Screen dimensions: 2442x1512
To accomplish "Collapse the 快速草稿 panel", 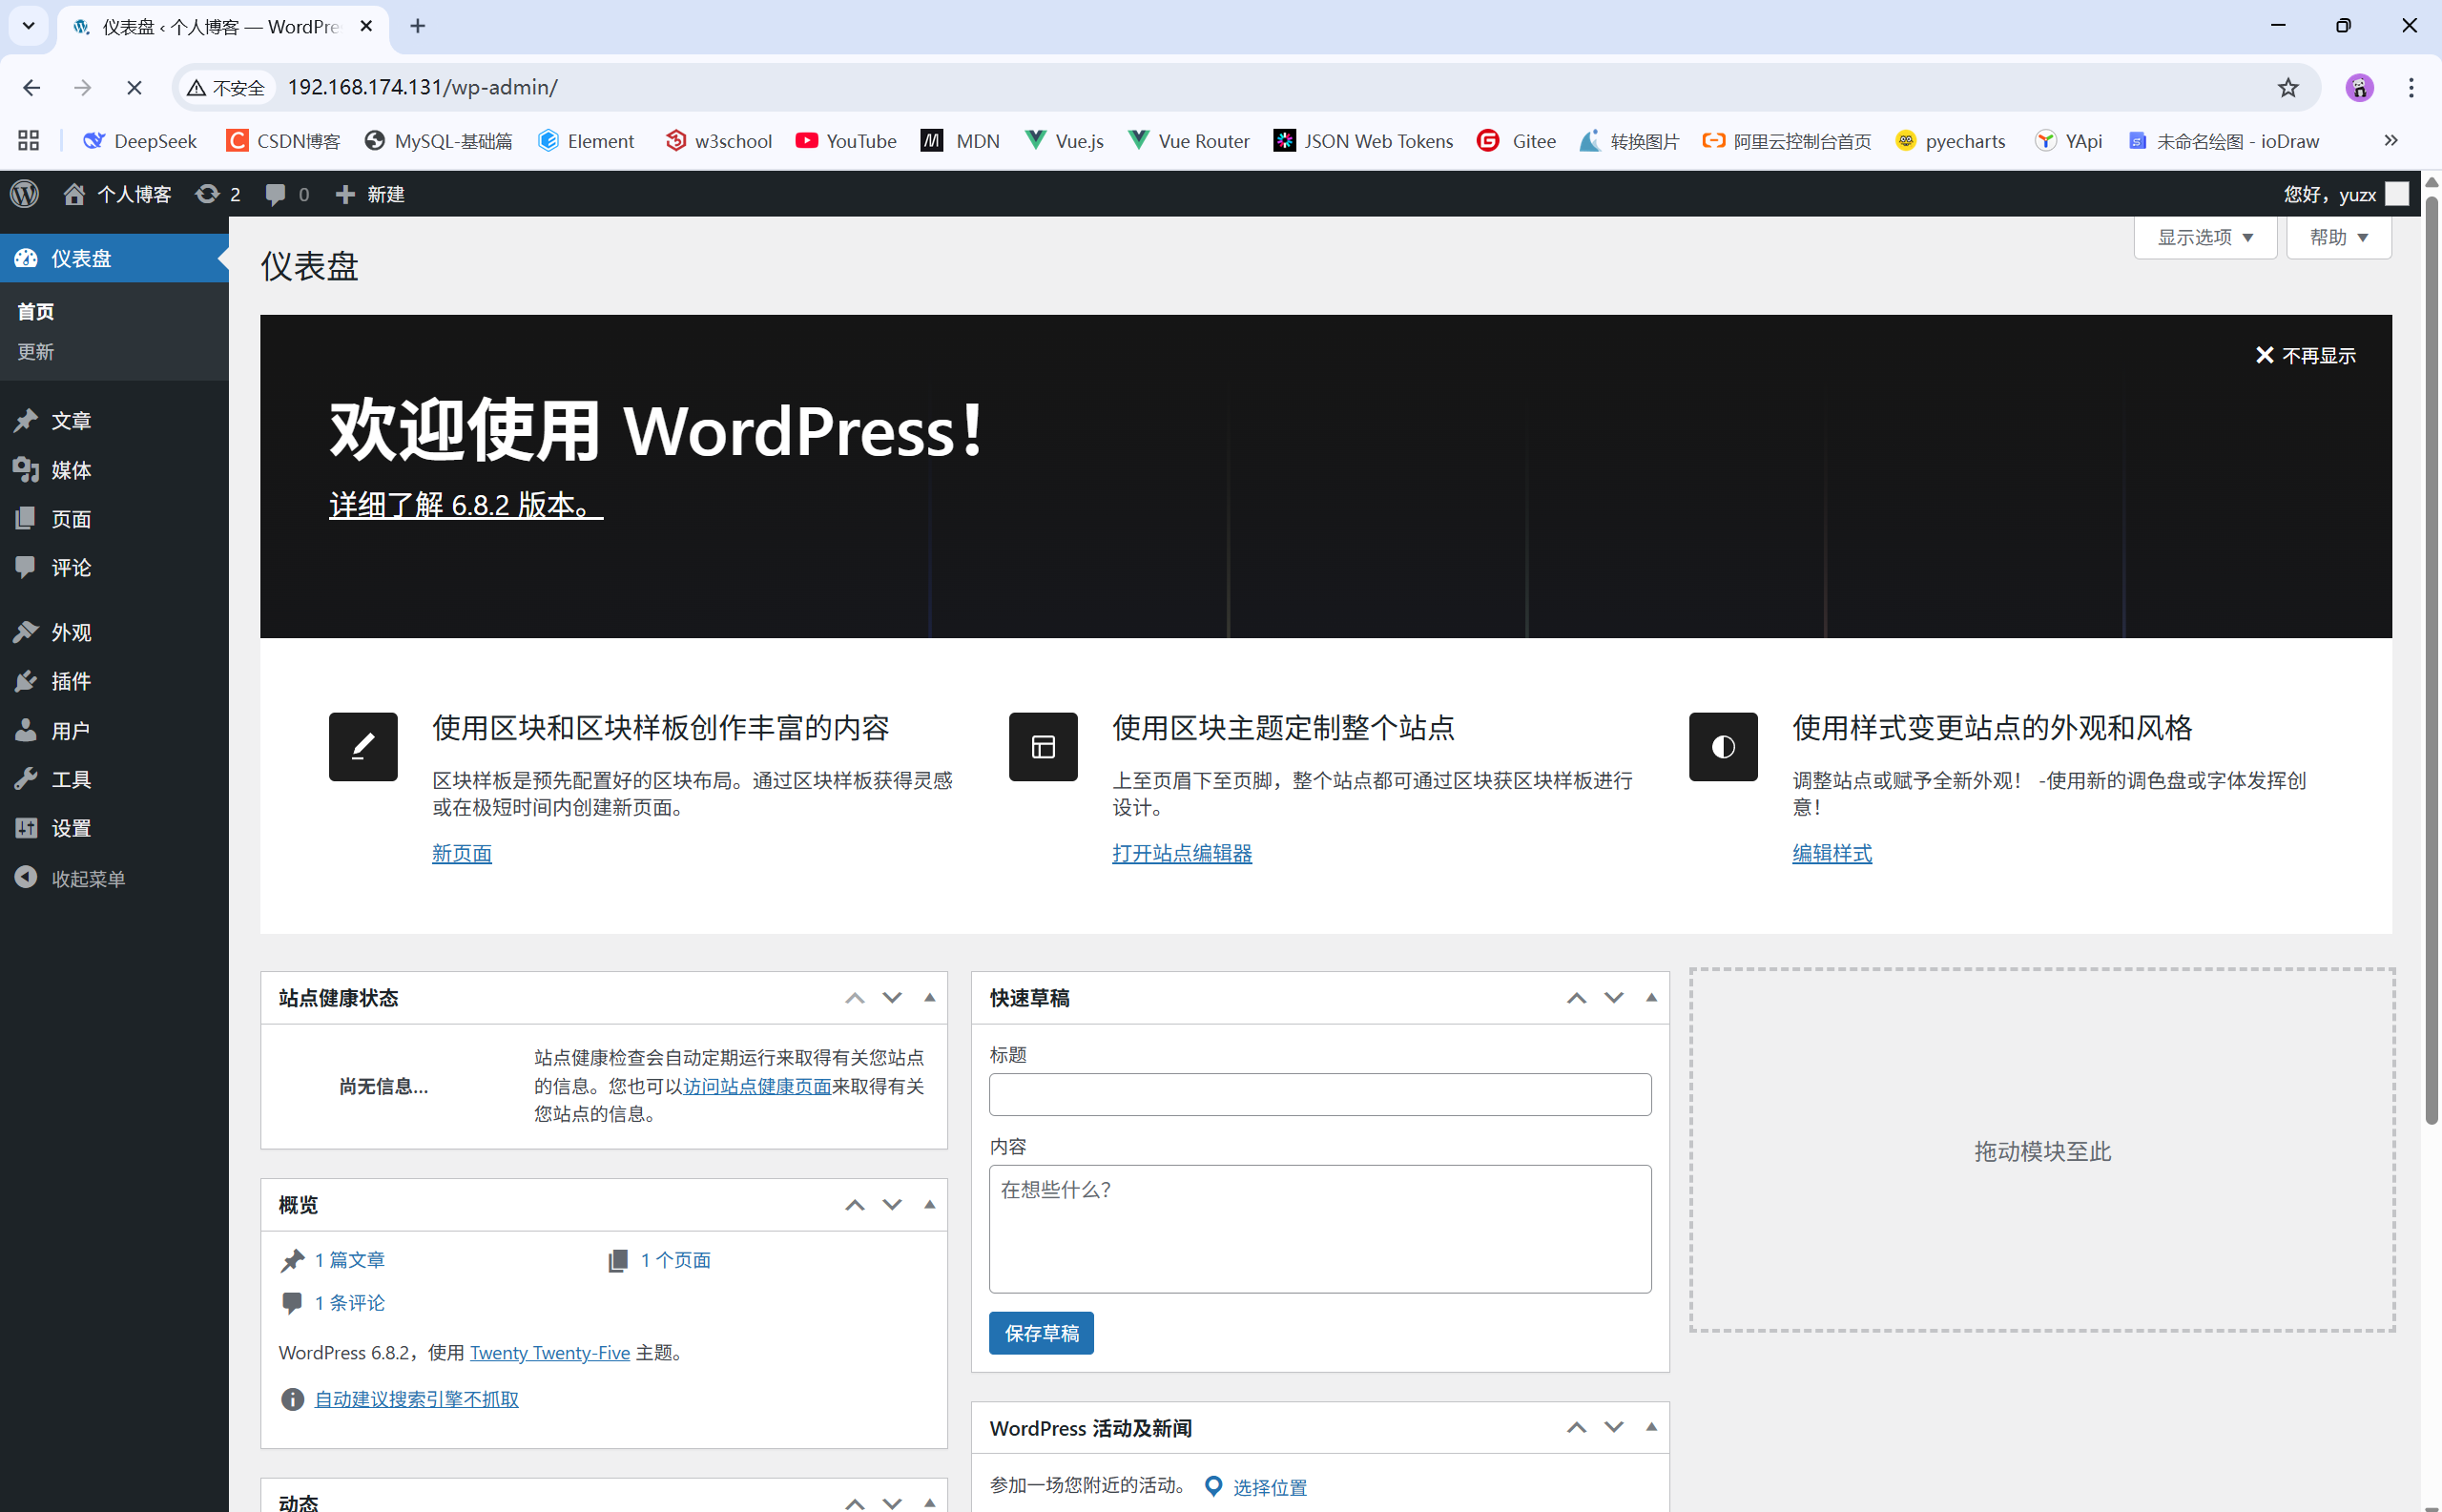I will coord(1652,998).
